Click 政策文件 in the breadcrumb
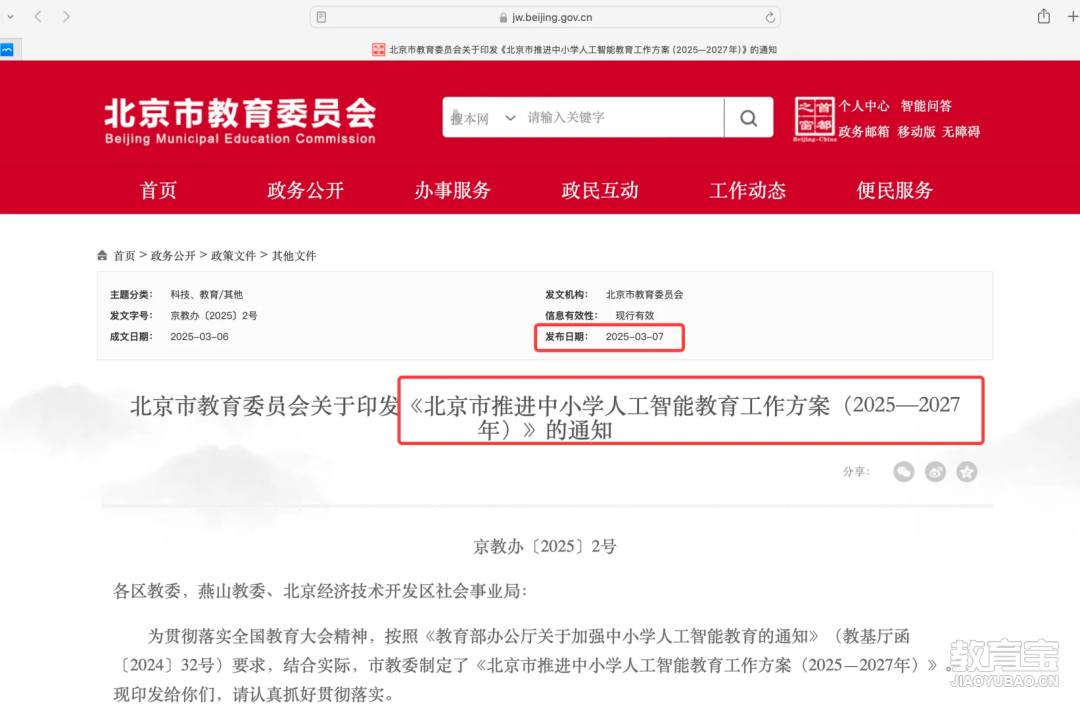The width and height of the screenshot is (1080, 710). (233, 256)
